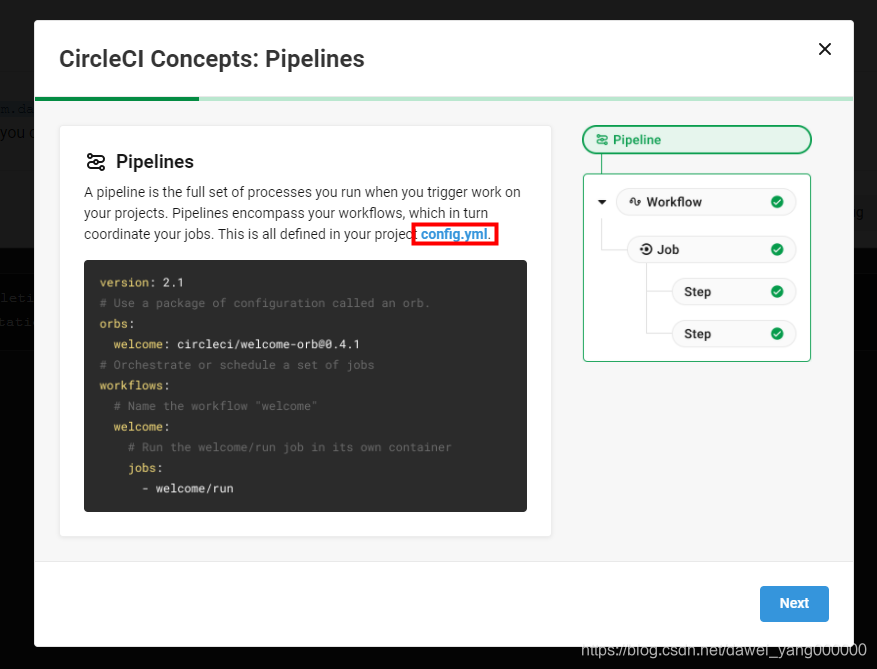Screen dimensions: 877x669
Task: Click the Job circular icon
Action: 646,249
